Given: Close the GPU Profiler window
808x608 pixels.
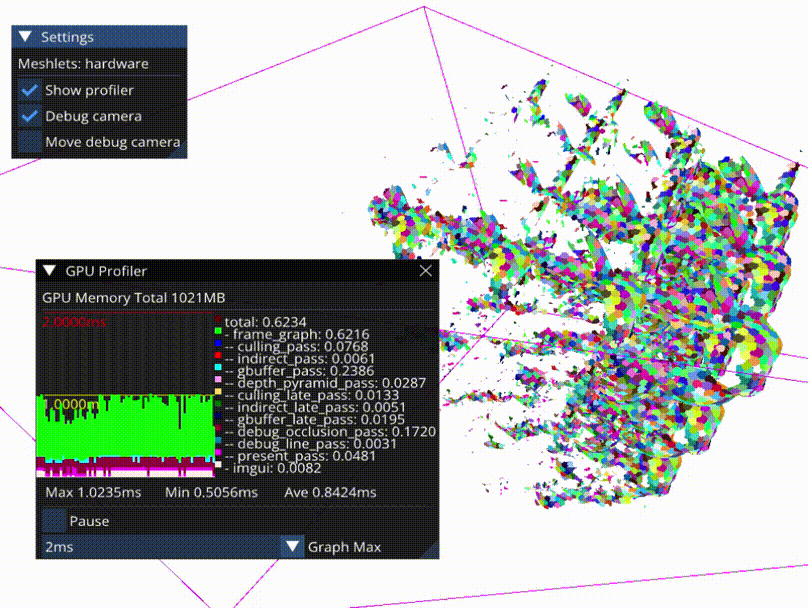Looking at the screenshot, I should coord(425,271).
